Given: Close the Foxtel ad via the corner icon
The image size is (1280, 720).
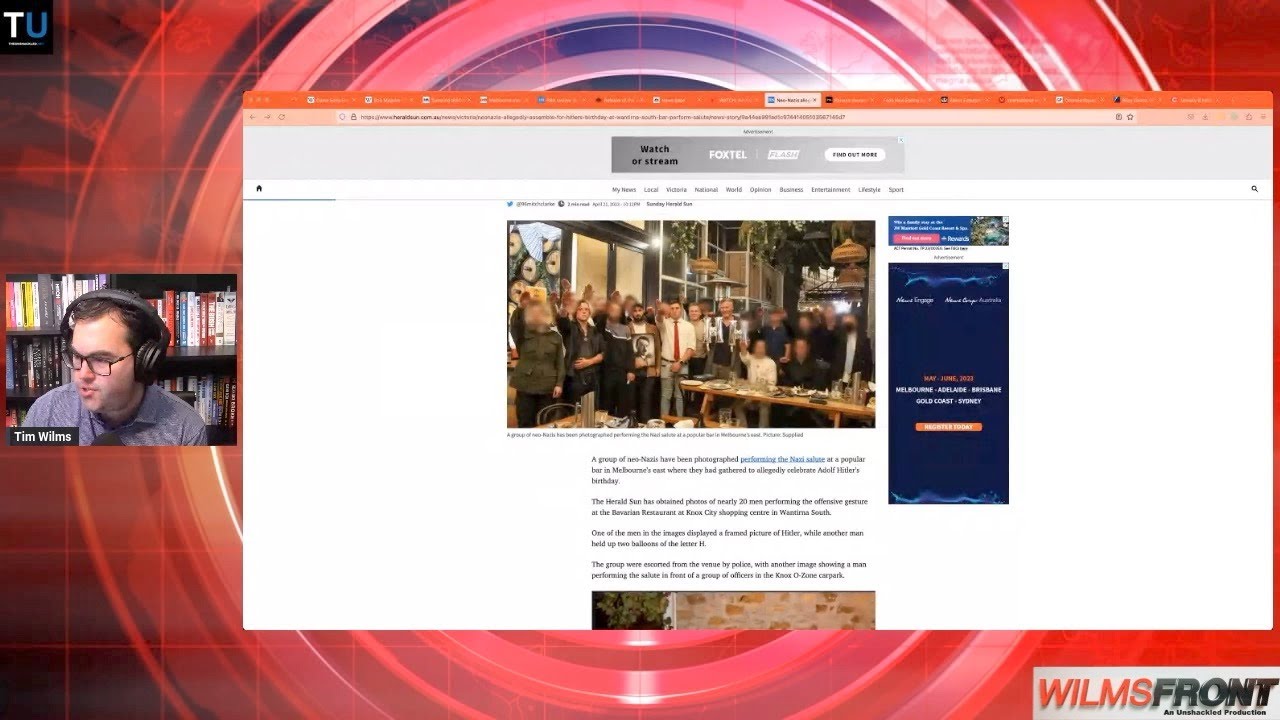Looking at the screenshot, I should (900, 140).
